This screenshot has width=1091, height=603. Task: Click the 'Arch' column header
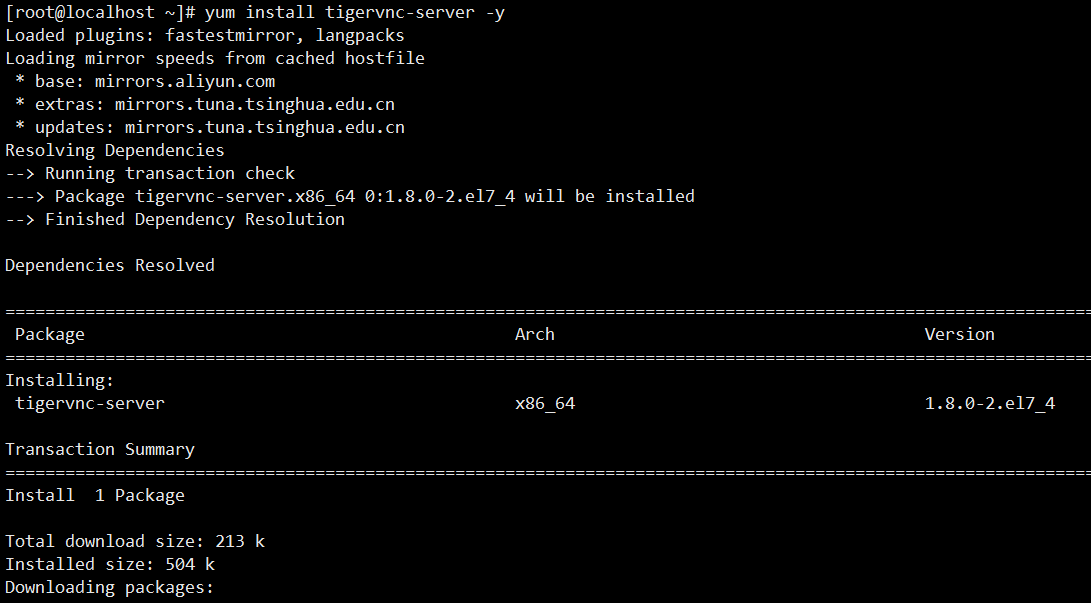pyautogui.click(x=534, y=335)
